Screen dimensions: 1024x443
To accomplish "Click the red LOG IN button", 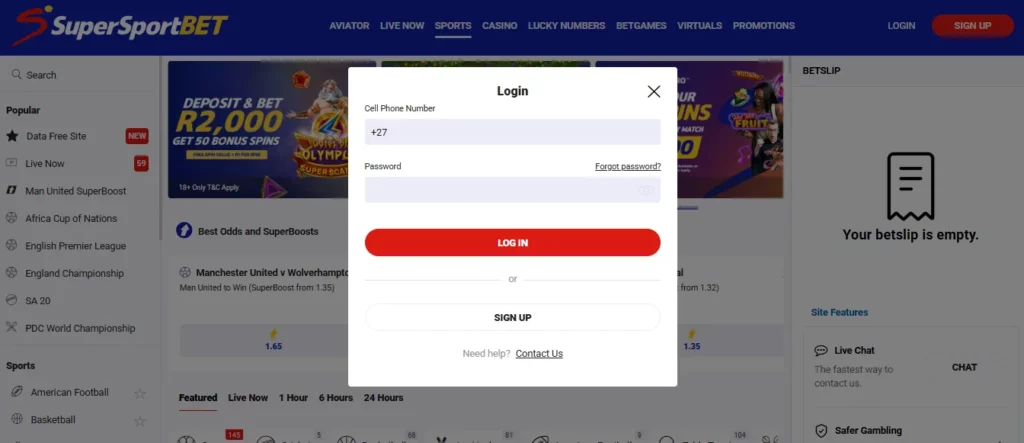I will pos(513,242).
